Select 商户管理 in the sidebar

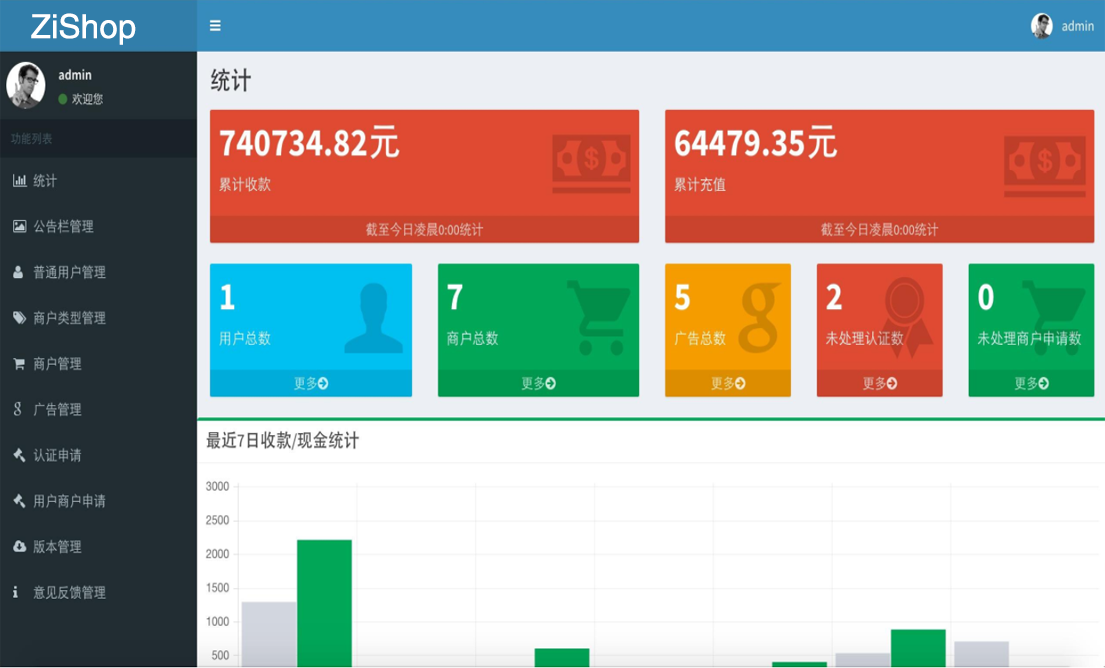click(98, 364)
